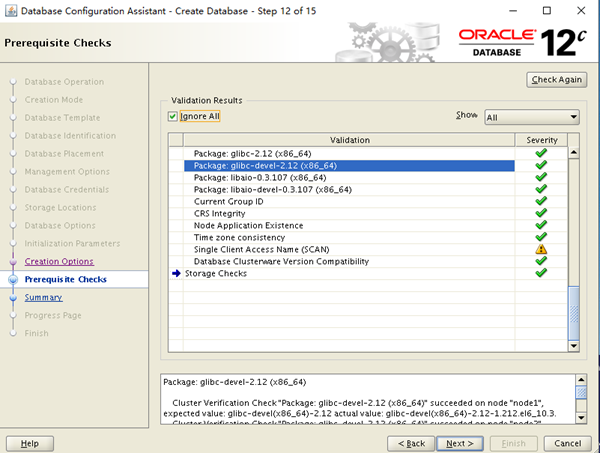Click the Validation column header
The image size is (600, 453).
pyautogui.click(x=349, y=140)
